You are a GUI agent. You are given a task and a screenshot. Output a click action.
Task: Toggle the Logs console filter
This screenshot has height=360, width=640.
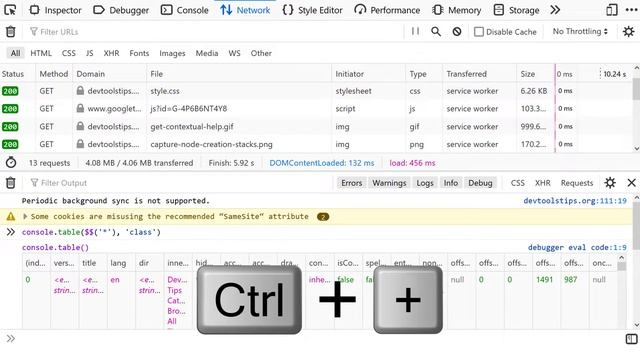[424, 183]
